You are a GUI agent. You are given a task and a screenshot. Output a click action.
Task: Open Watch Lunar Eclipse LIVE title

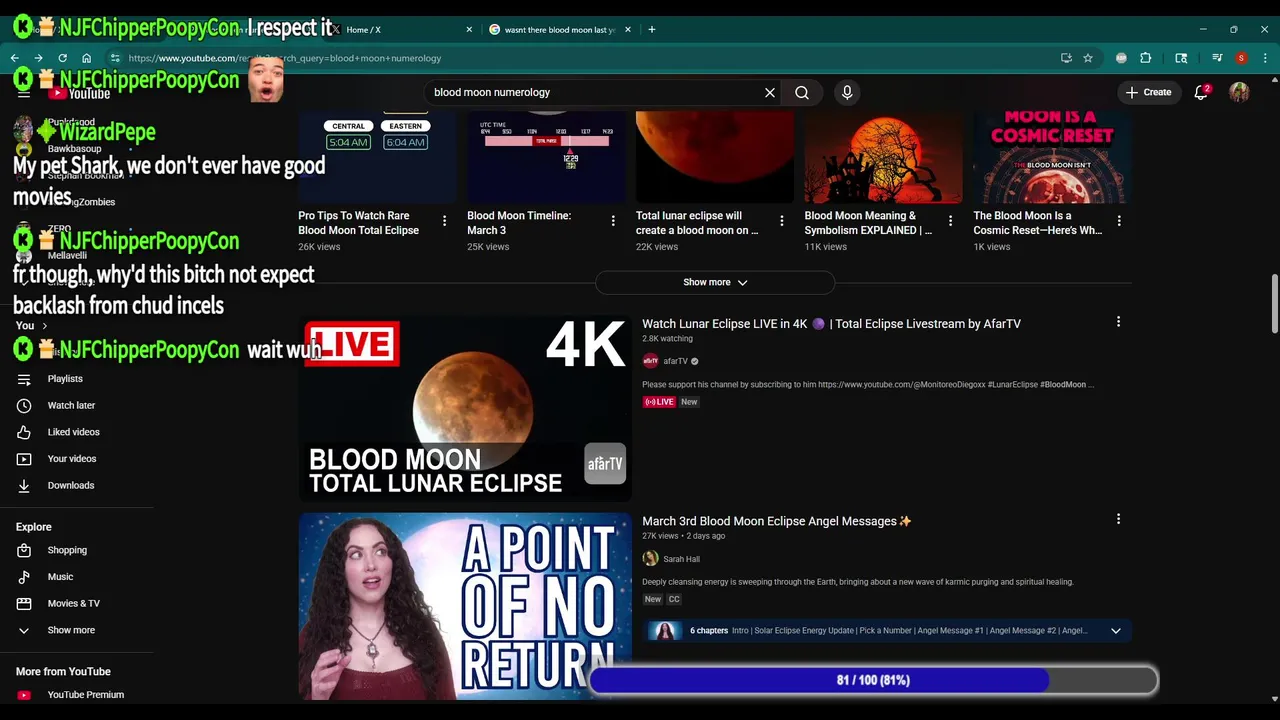(x=831, y=324)
